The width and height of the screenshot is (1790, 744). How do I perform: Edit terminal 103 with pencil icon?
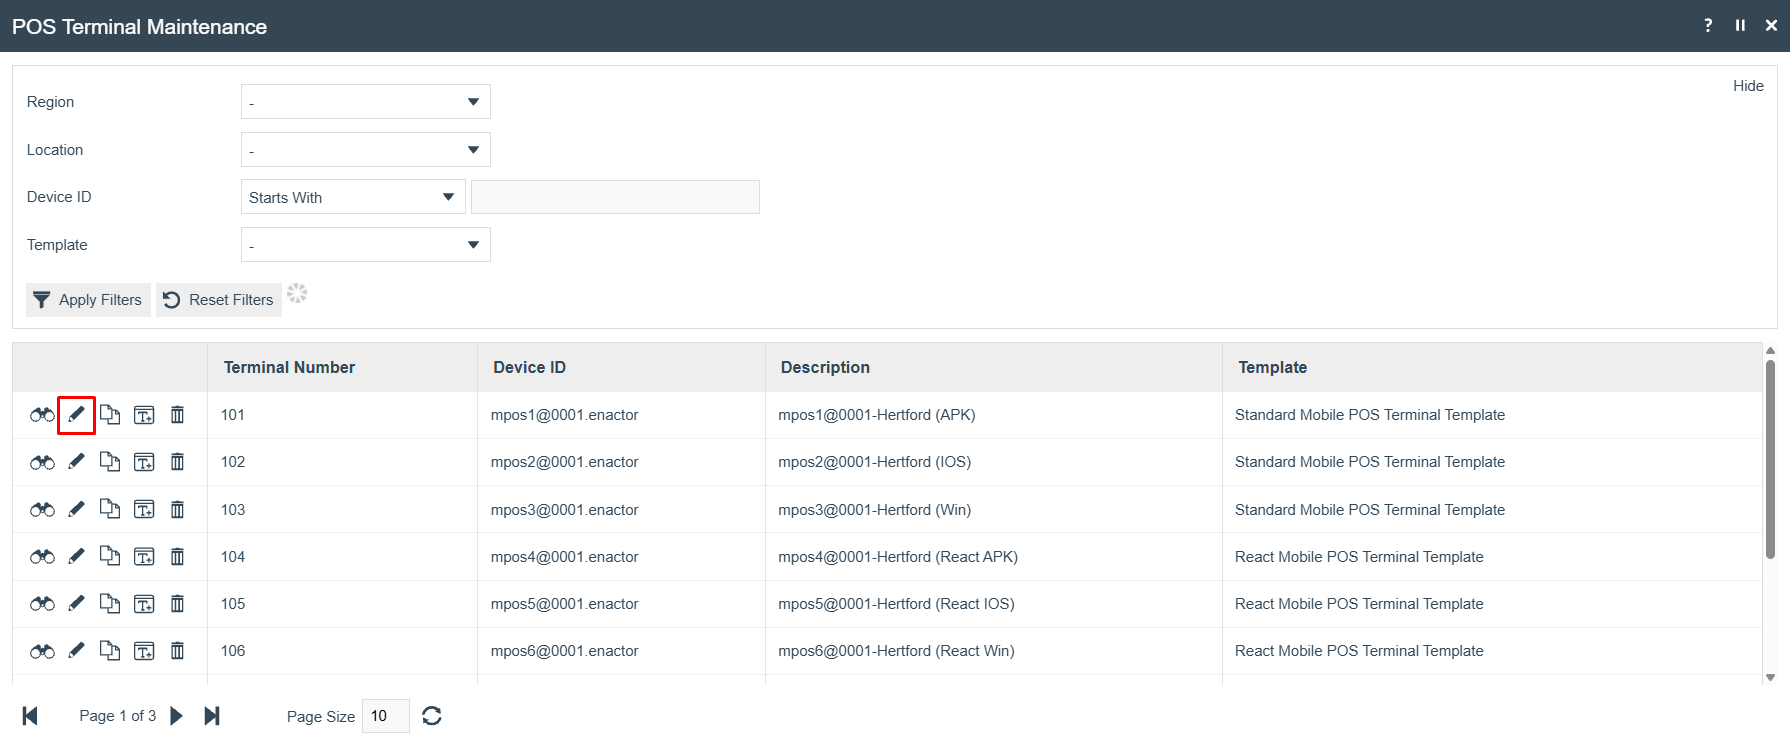click(x=76, y=510)
